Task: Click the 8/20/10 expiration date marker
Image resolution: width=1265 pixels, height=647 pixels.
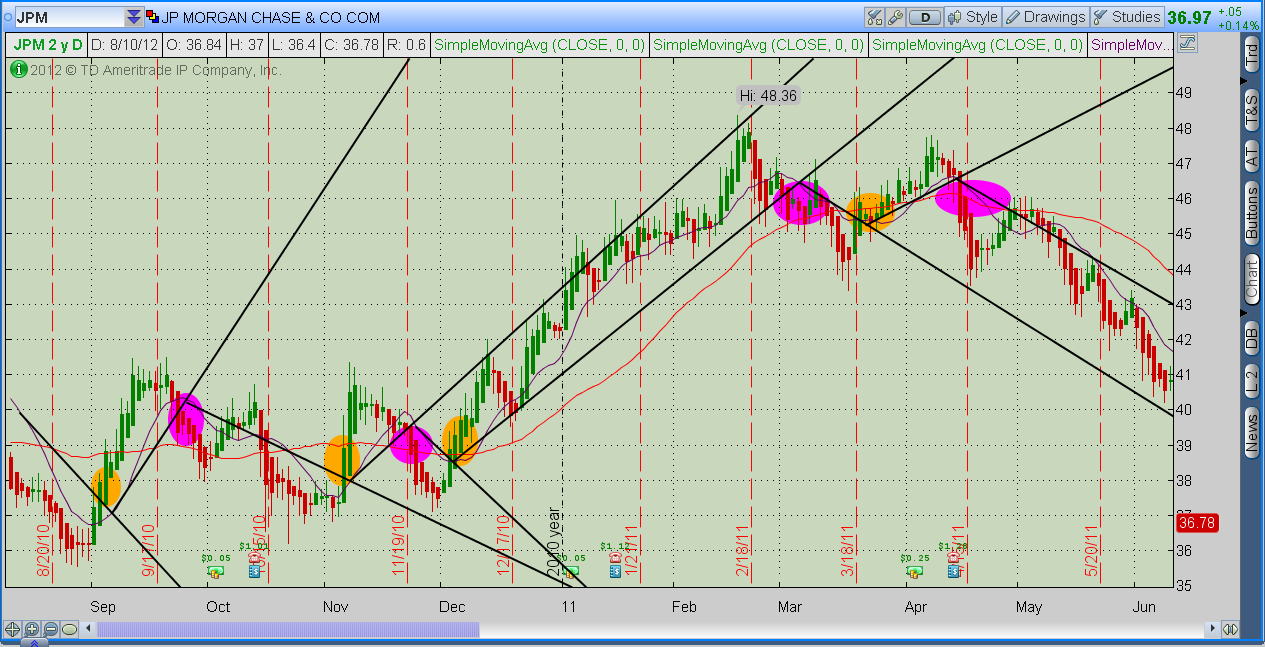Action: (x=44, y=549)
